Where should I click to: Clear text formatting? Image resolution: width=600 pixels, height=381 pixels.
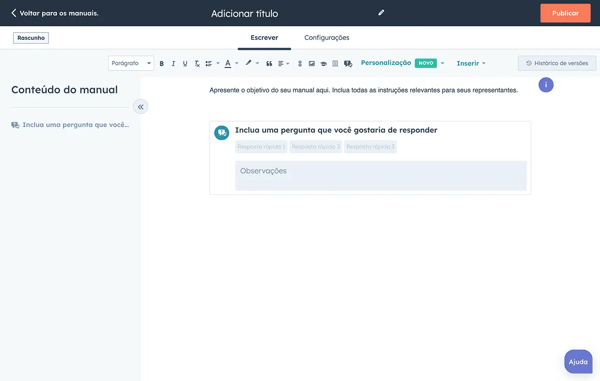(197, 64)
